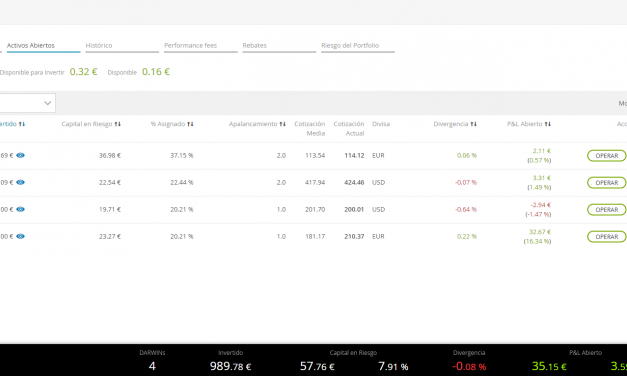Click the Cotización Media column header
The height and width of the screenshot is (376, 627).
pyautogui.click(x=310, y=128)
